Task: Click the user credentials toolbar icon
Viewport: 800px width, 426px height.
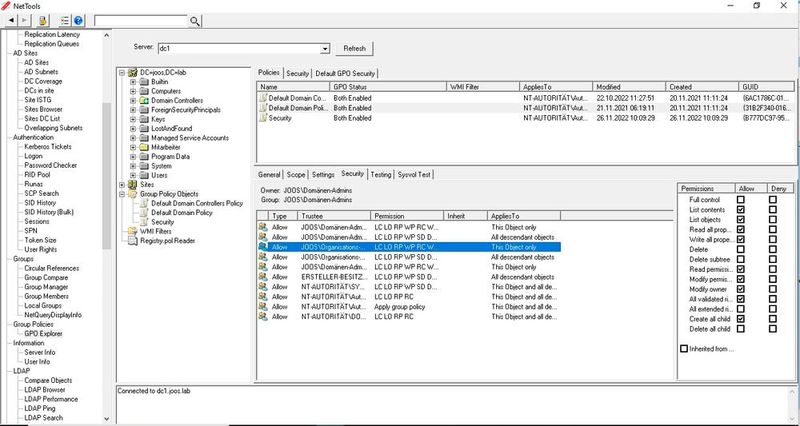Action: (x=43, y=20)
